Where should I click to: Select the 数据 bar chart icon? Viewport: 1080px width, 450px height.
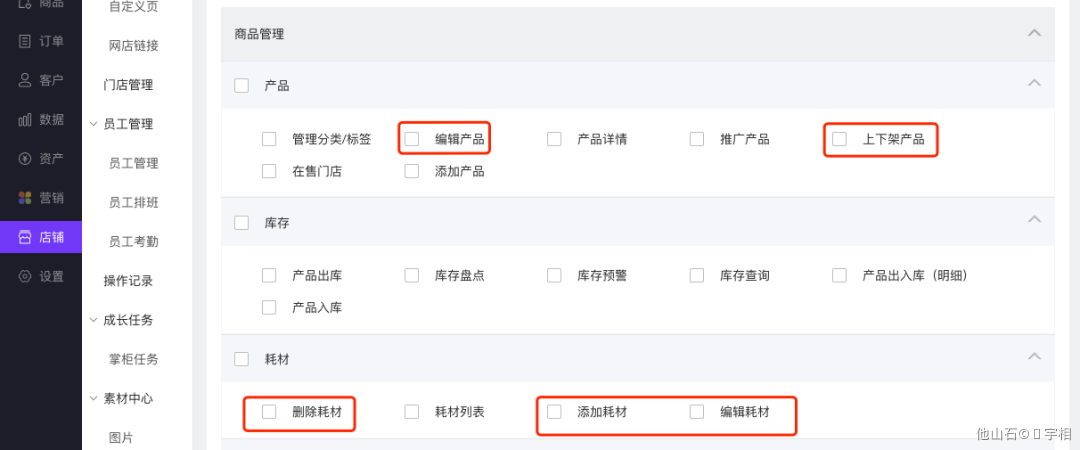tap(25, 119)
